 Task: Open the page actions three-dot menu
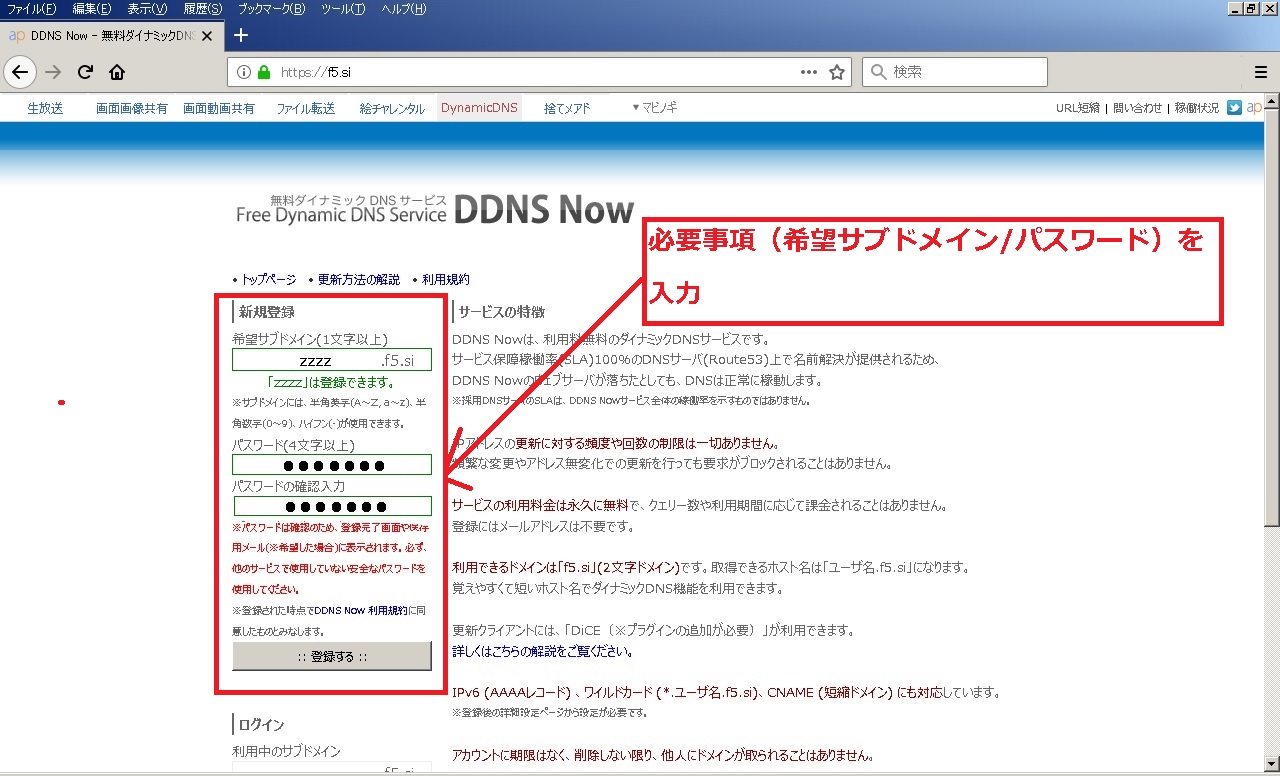coord(810,72)
